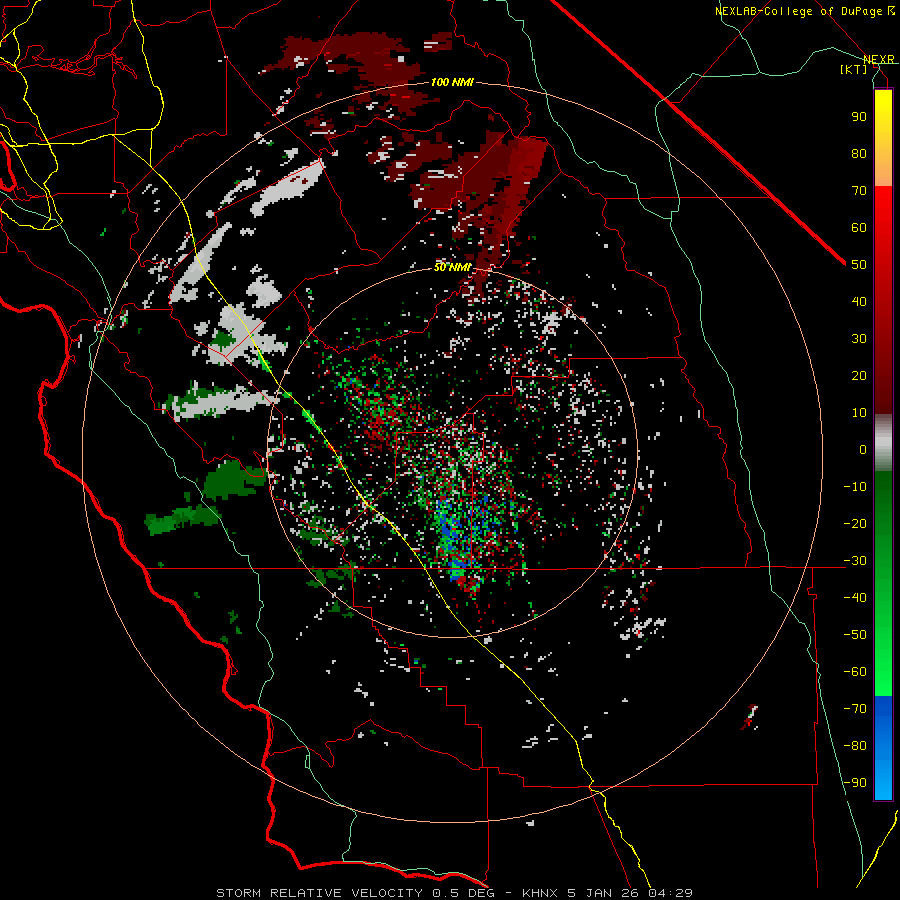The width and height of the screenshot is (900, 900).
Task: Select the 100 NMI range ring label
Action: [x=452, y=82]
